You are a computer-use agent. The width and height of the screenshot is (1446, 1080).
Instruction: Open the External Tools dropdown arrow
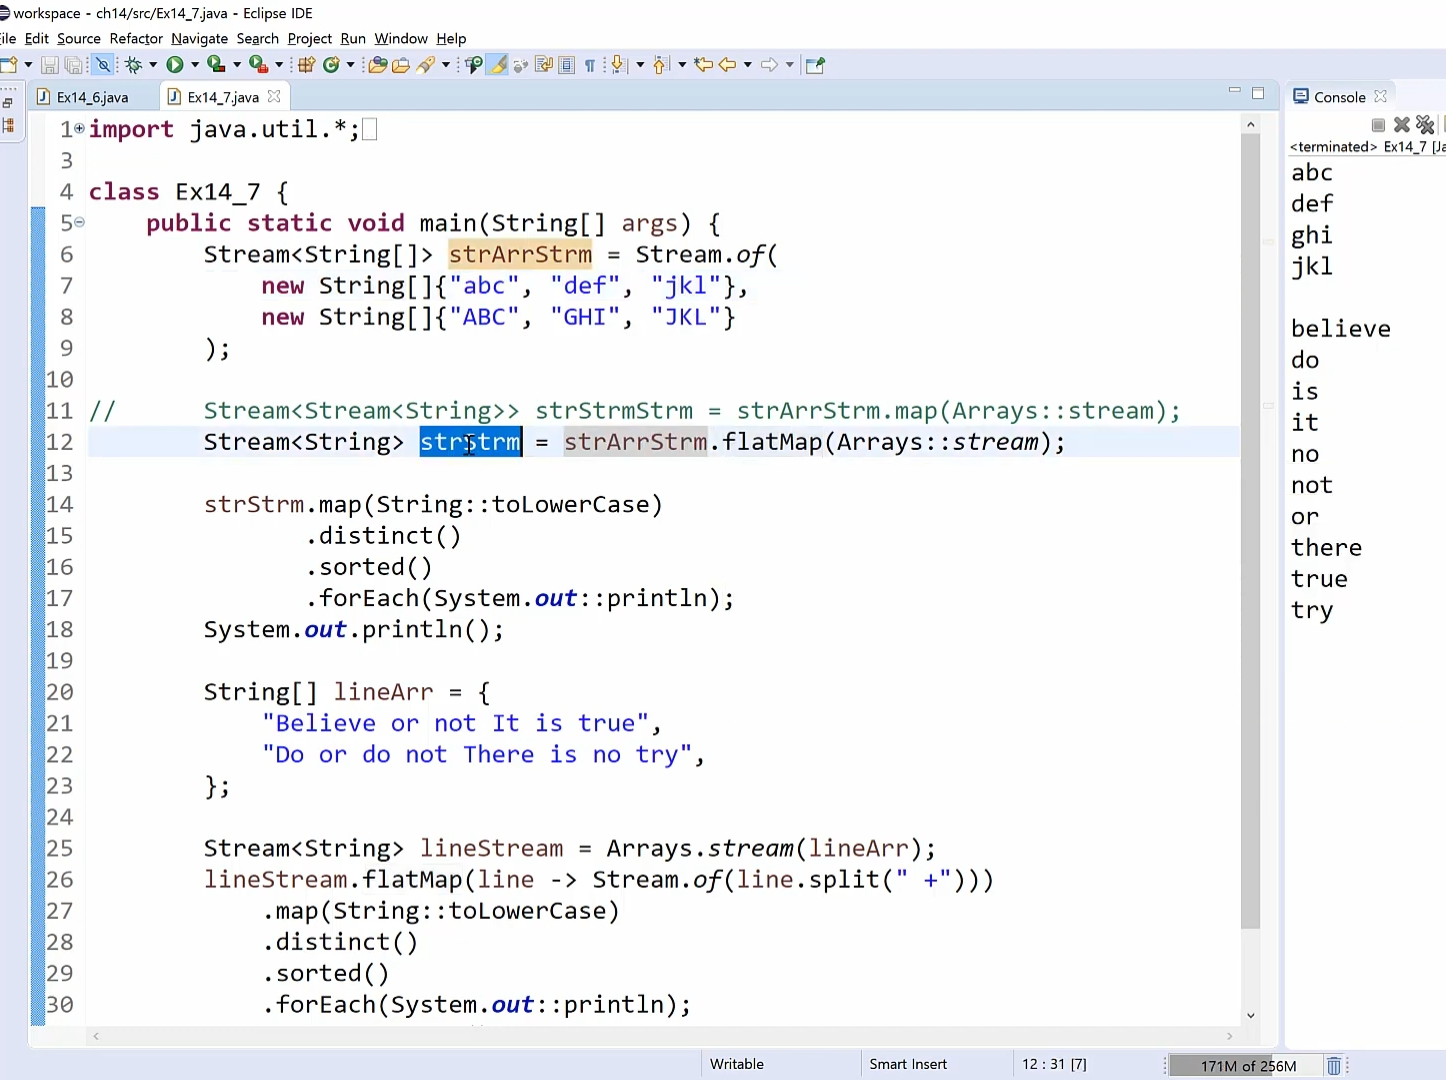click(x=279, y=65)
